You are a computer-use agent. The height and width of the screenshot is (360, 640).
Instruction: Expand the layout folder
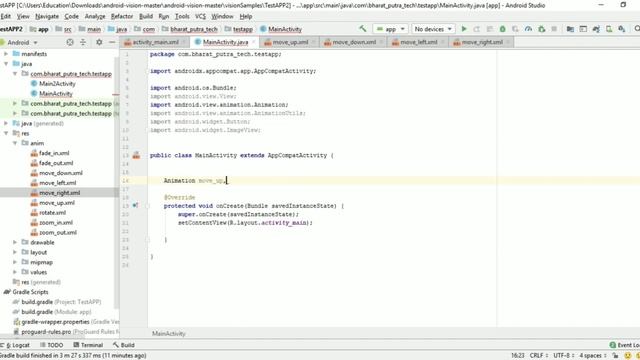(15, 252)
